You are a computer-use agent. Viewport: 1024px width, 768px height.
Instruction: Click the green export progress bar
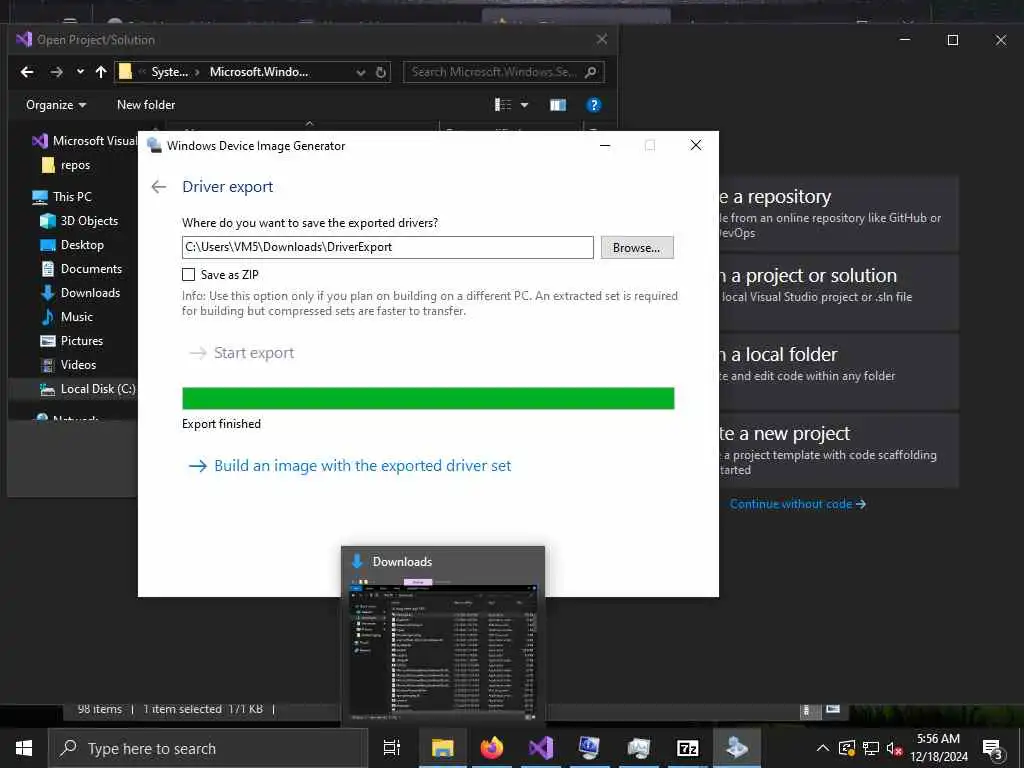(428, 398)
